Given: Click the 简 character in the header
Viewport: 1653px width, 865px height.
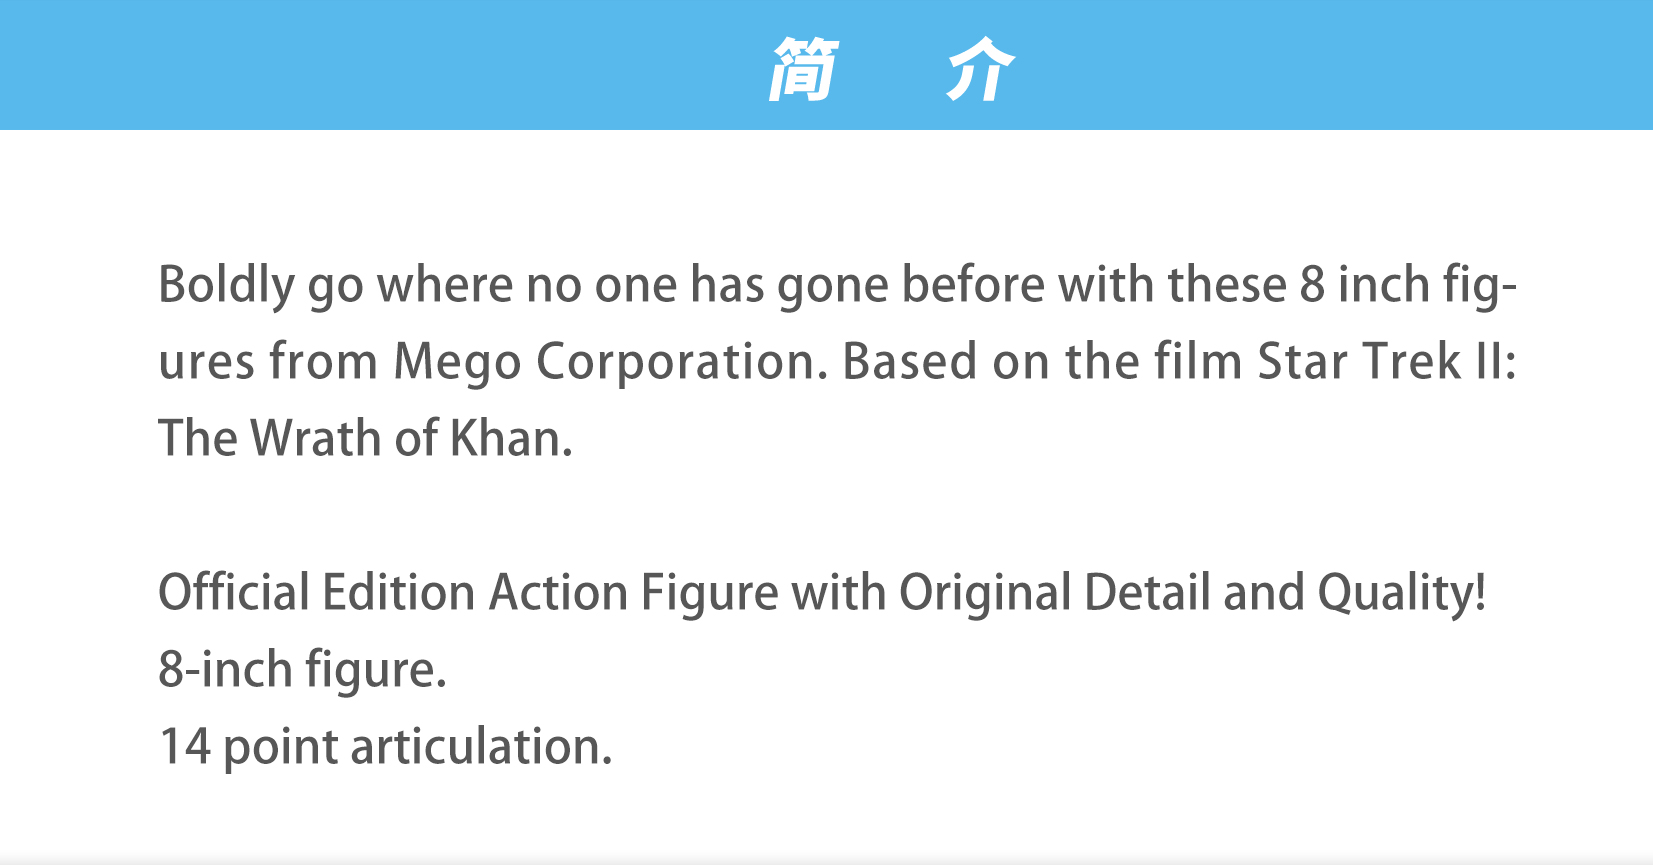Looking at the screenshot, I should point(803,68).
